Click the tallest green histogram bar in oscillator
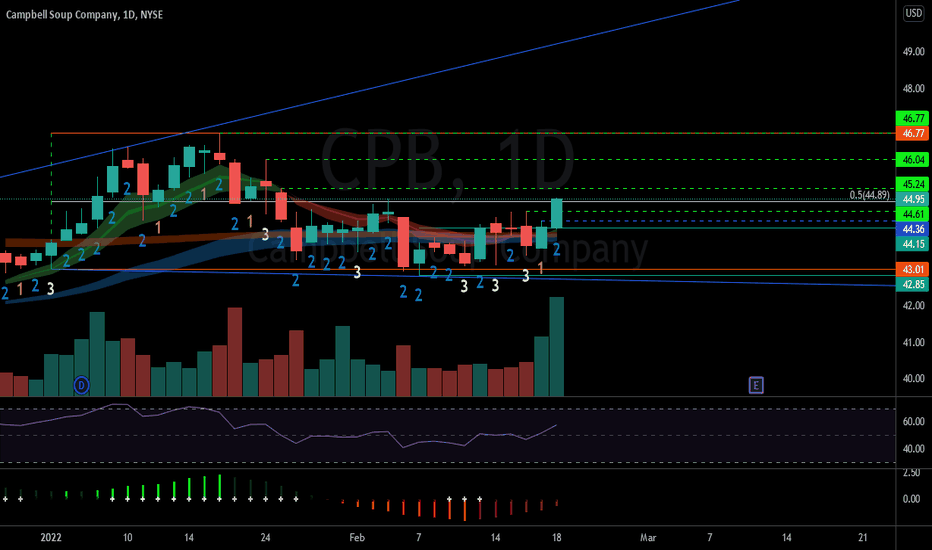The width and height of the screenshot is (932, 550). pos(219,486)
